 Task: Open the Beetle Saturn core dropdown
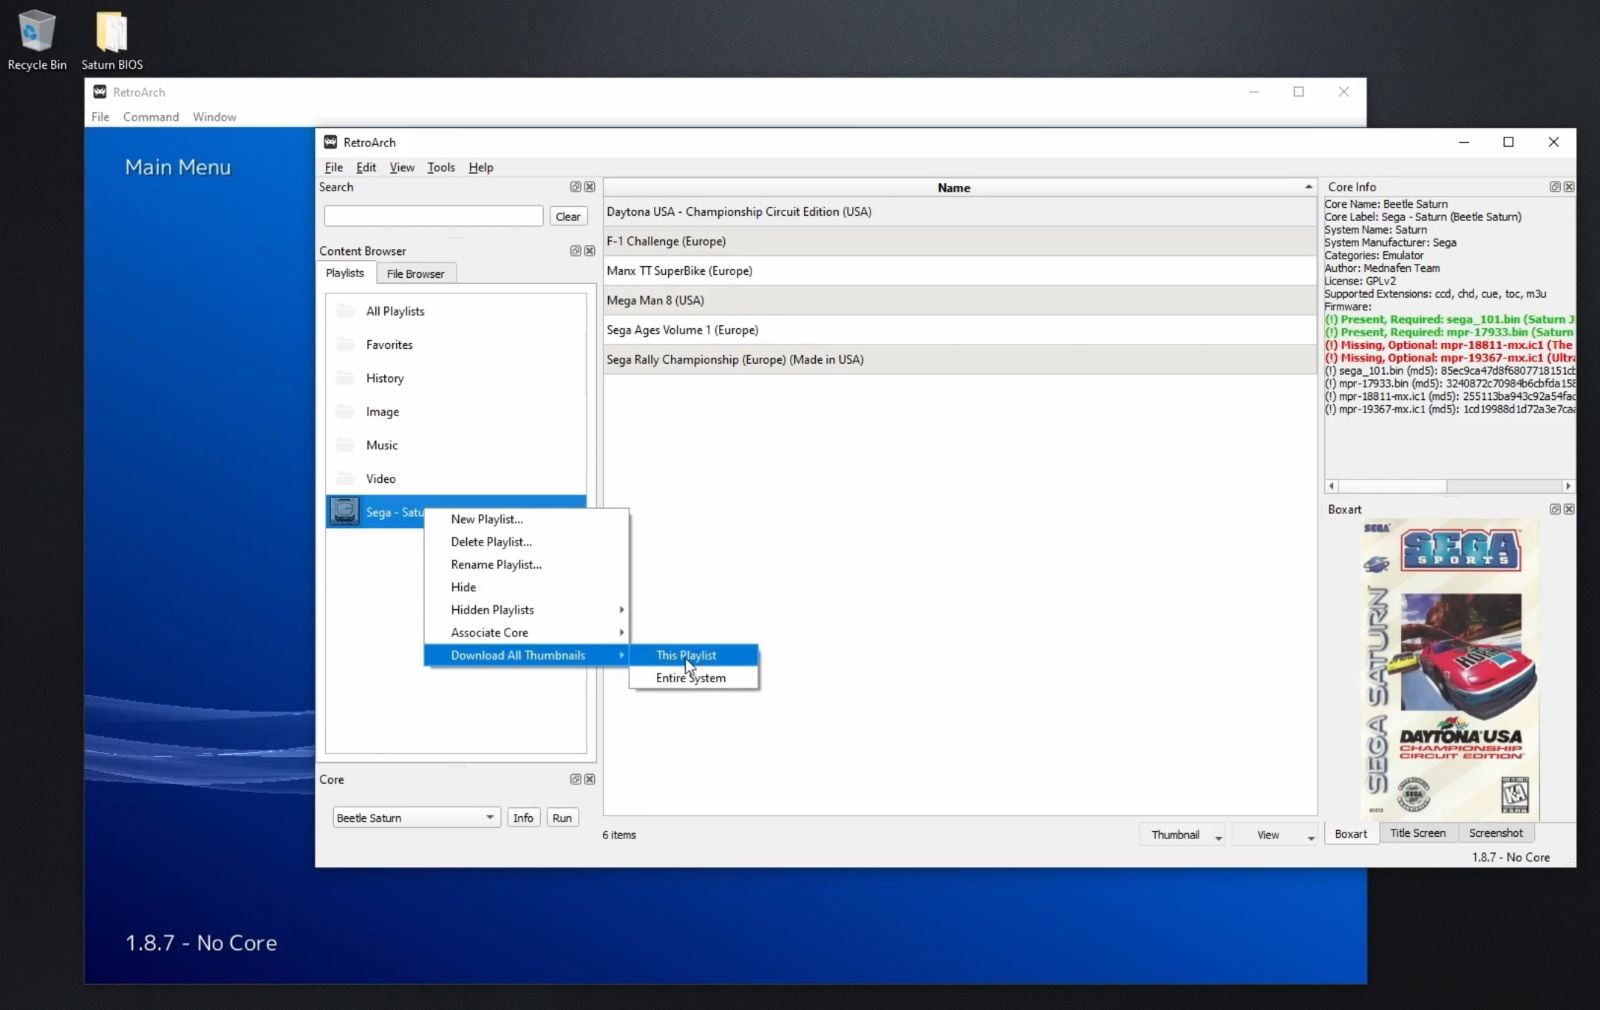pyautogui.click(x=416, y=818)
